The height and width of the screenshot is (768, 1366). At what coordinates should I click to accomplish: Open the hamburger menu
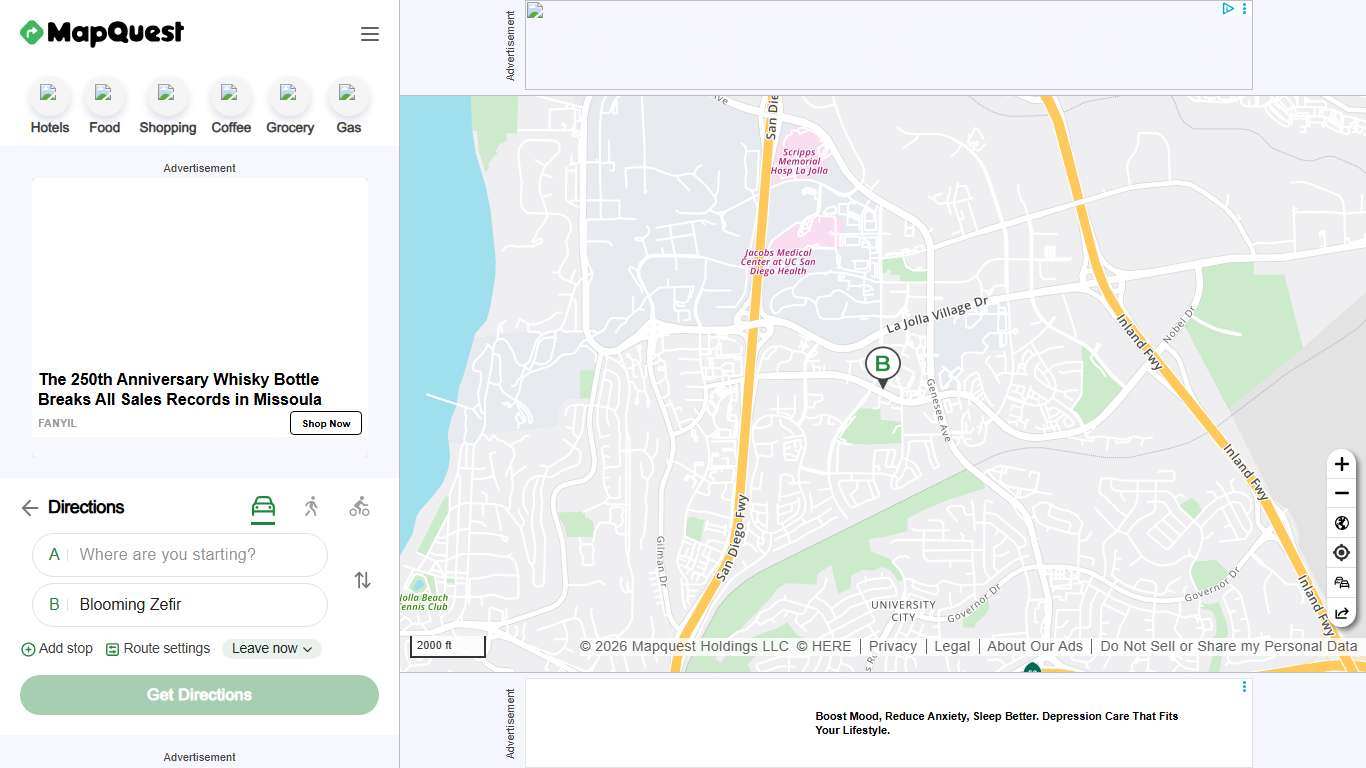click(370, 33)
